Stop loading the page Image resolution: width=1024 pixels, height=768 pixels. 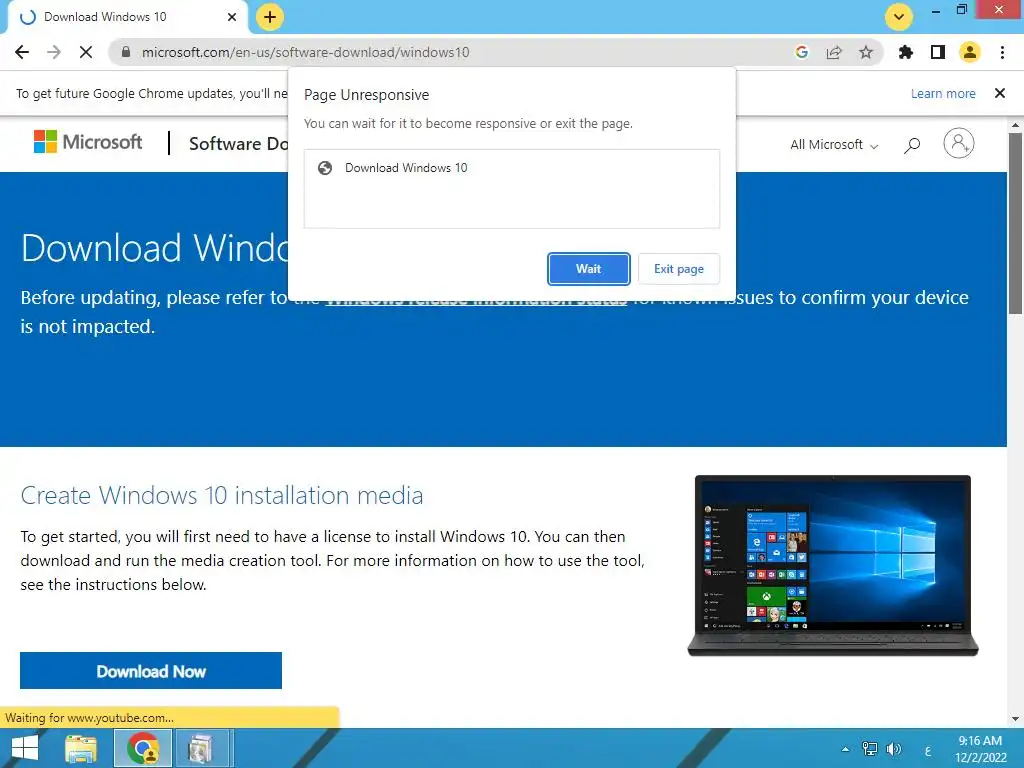(86, 52)
